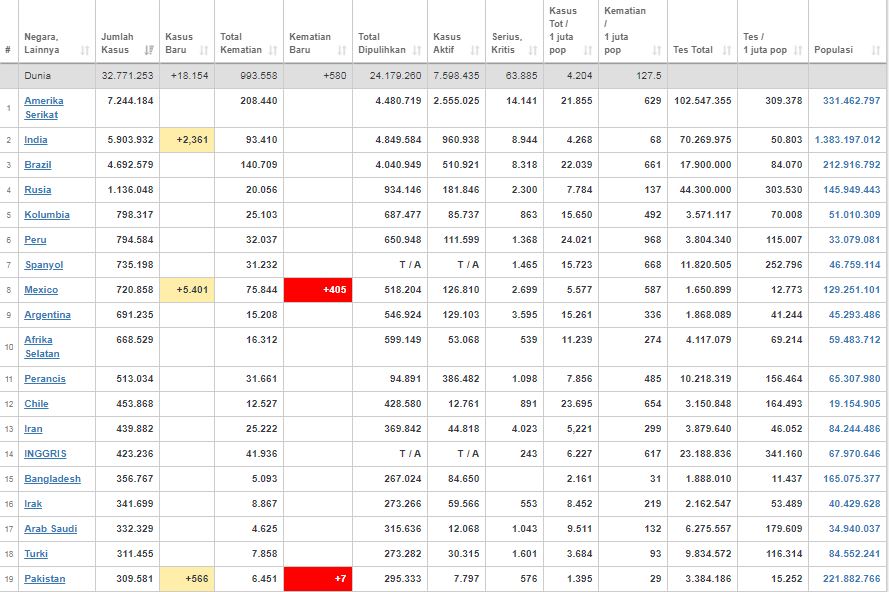Sort by Kasus Tot / 1 juta pop icon
Image resolution: width=889 pixels, height=592 pixels.
(x=588, y=50)
